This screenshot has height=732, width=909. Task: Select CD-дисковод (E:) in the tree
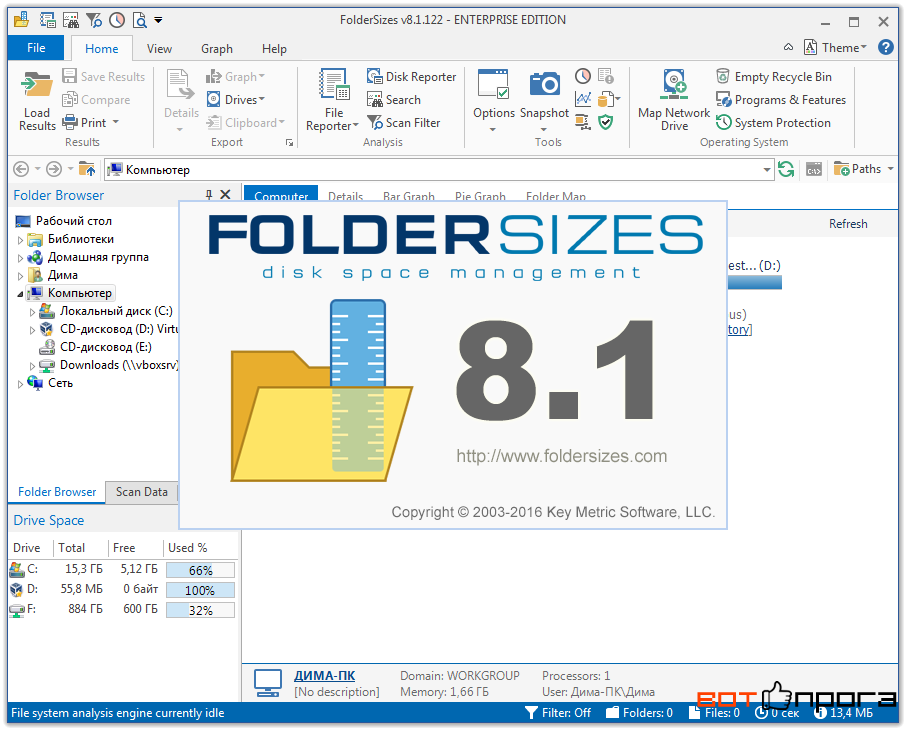pyautogui.click(x=95, y=347)
